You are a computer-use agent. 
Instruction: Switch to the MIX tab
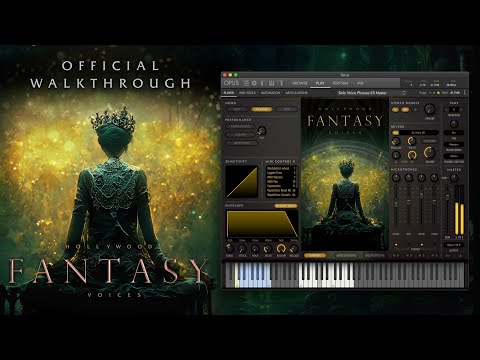click(x=360, y=83)
